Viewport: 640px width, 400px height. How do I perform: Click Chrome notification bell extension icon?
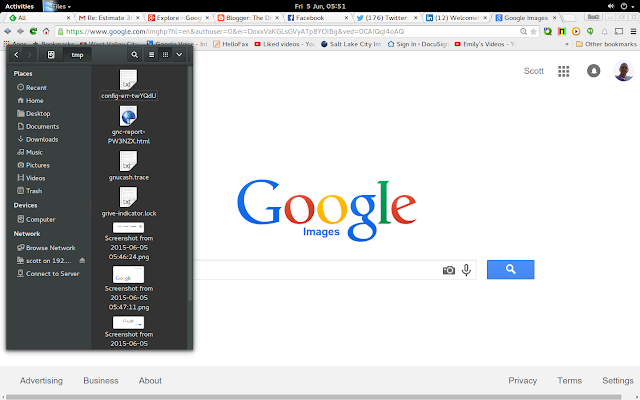604,31
